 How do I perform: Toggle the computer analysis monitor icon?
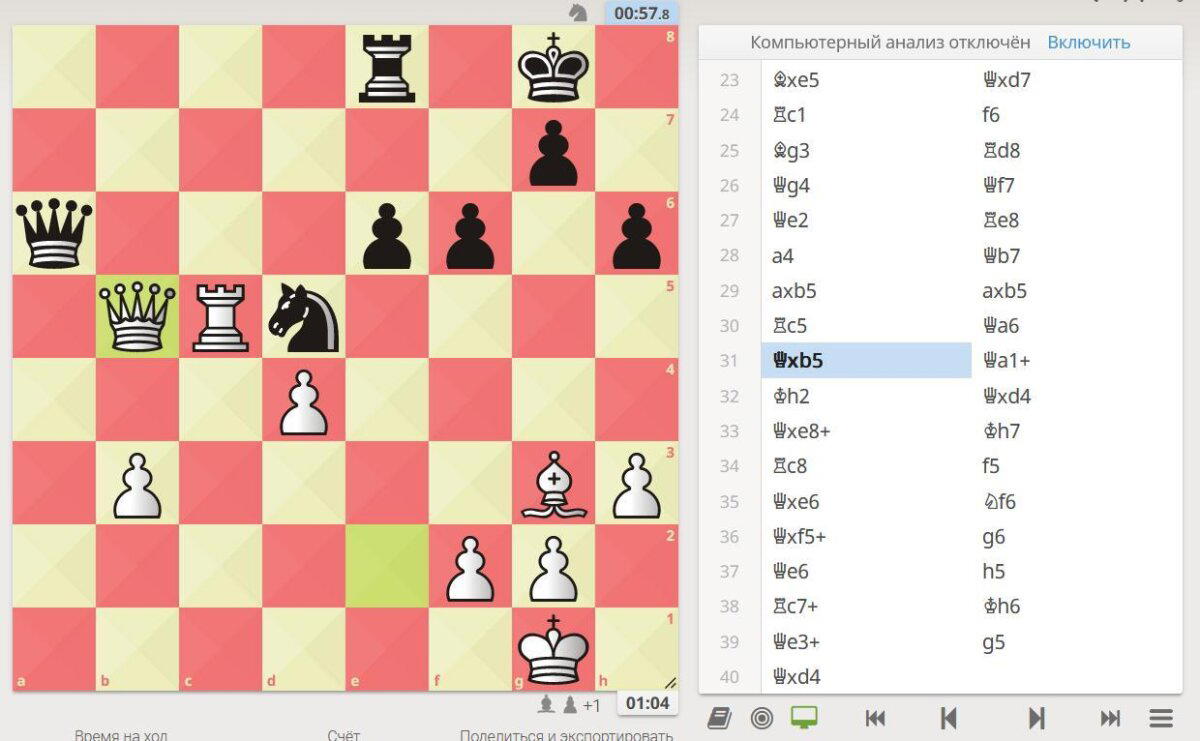[x=804, y=718]
